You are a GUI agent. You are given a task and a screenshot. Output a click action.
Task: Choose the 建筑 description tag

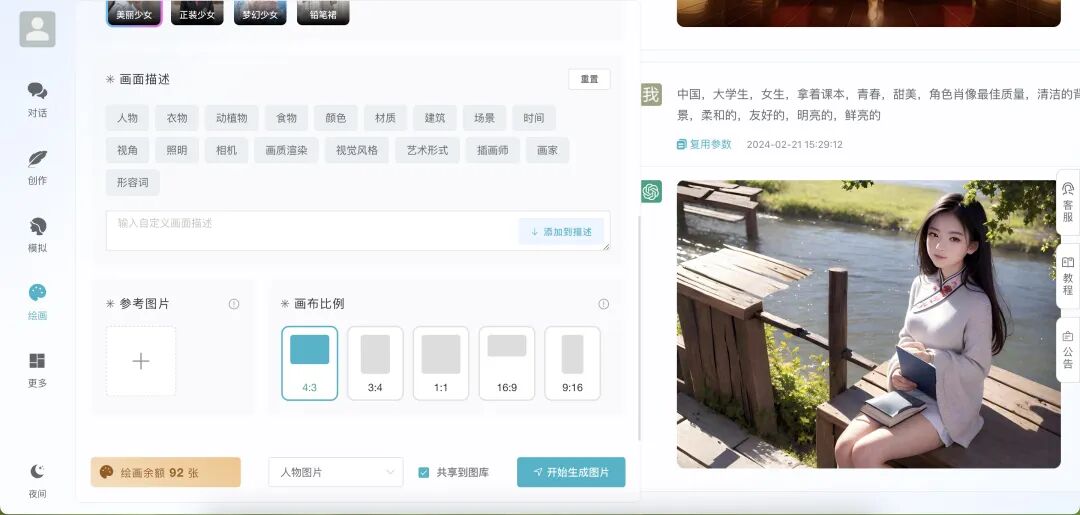pyautogui.click(x=435, y=118)
